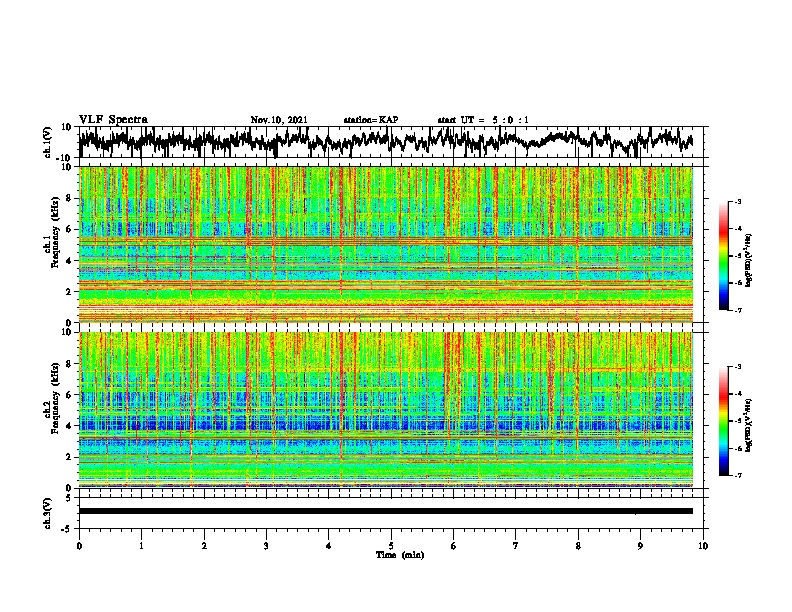The width and height of the screenshot is (792, 612).
Task: Click the ch.1 PSD color scale bar
Action: click(x=723, y=256)
